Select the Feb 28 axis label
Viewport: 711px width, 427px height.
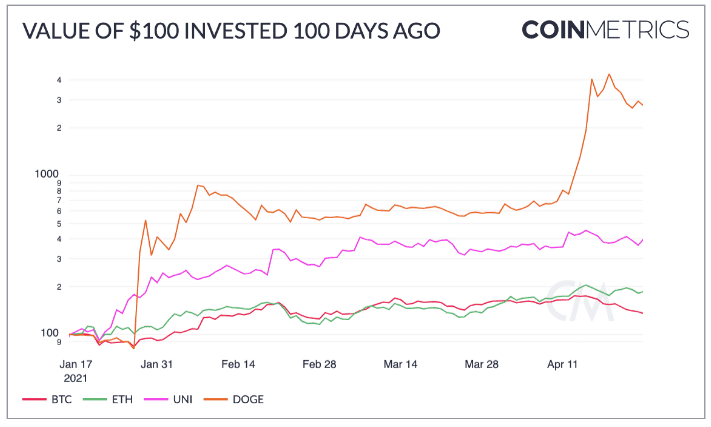319,364
